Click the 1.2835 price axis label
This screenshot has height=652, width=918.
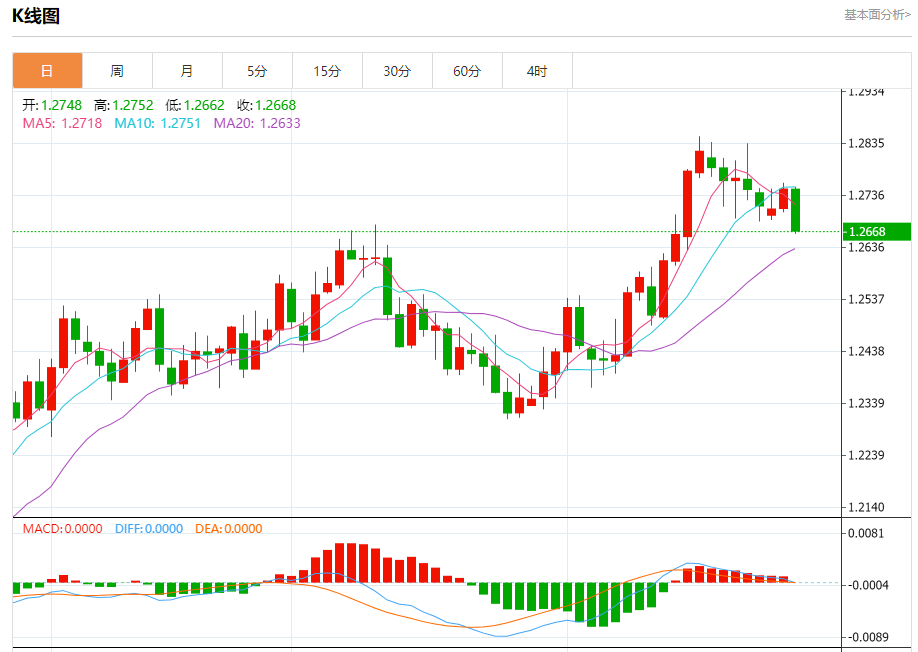pos(866,143)
